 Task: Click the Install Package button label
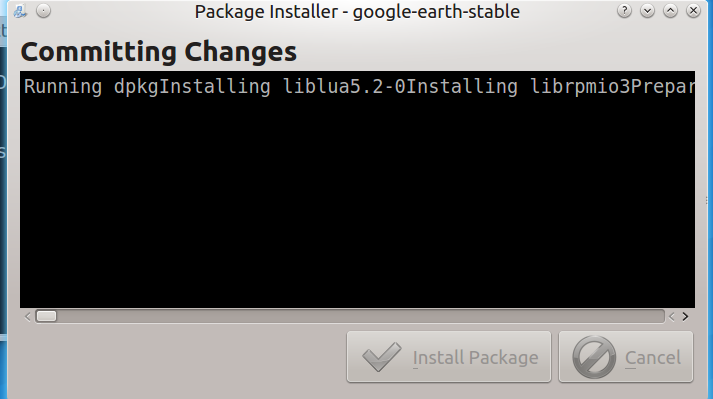point(475,358)
